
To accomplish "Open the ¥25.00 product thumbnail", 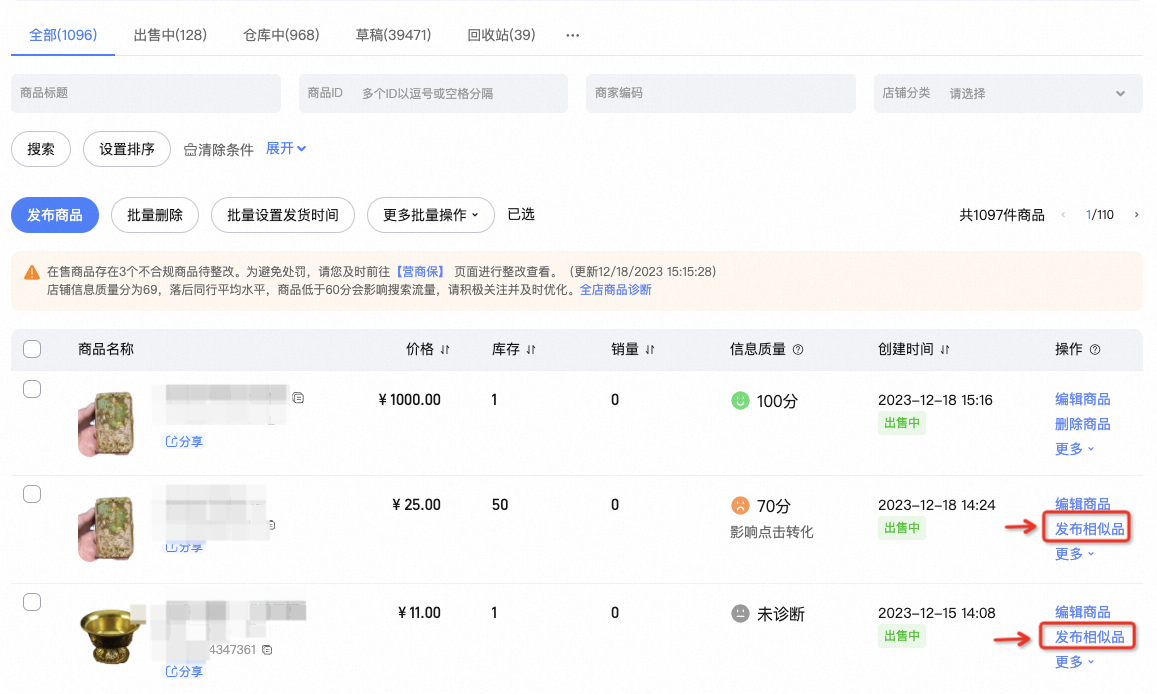I will pyautogui.click(x=106, y=529).
